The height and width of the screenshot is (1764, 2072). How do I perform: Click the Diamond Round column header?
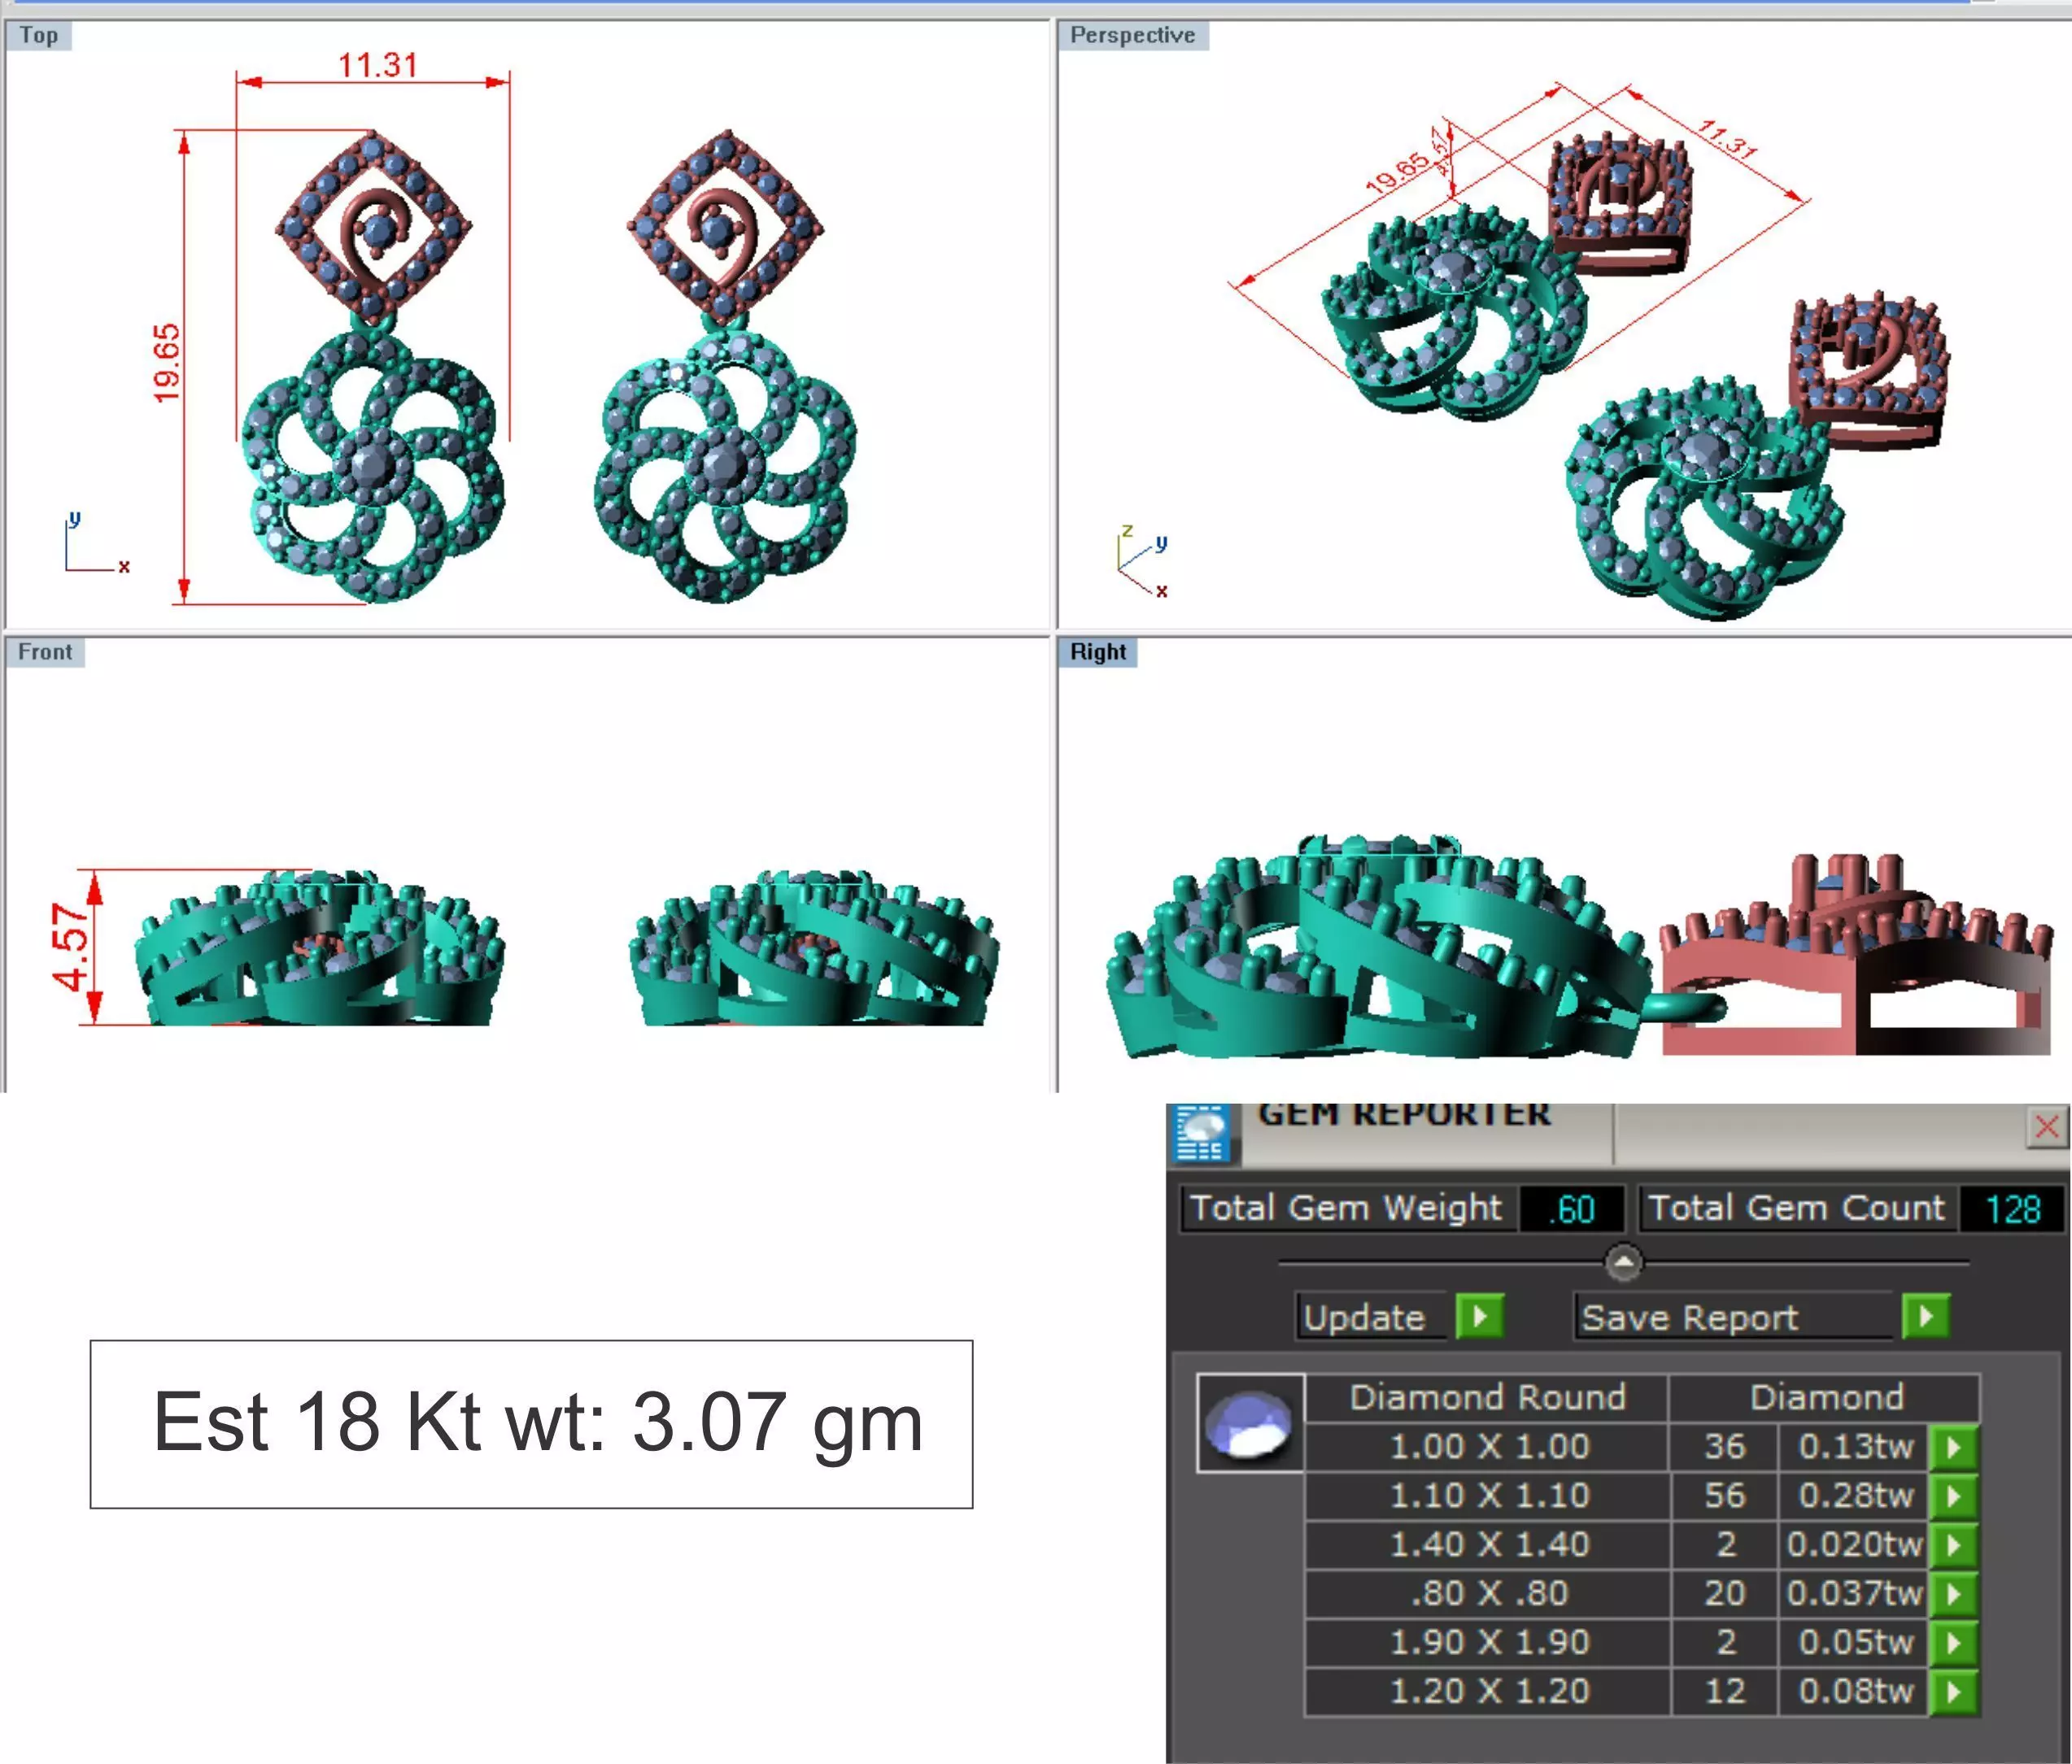pos(1487,1397)
